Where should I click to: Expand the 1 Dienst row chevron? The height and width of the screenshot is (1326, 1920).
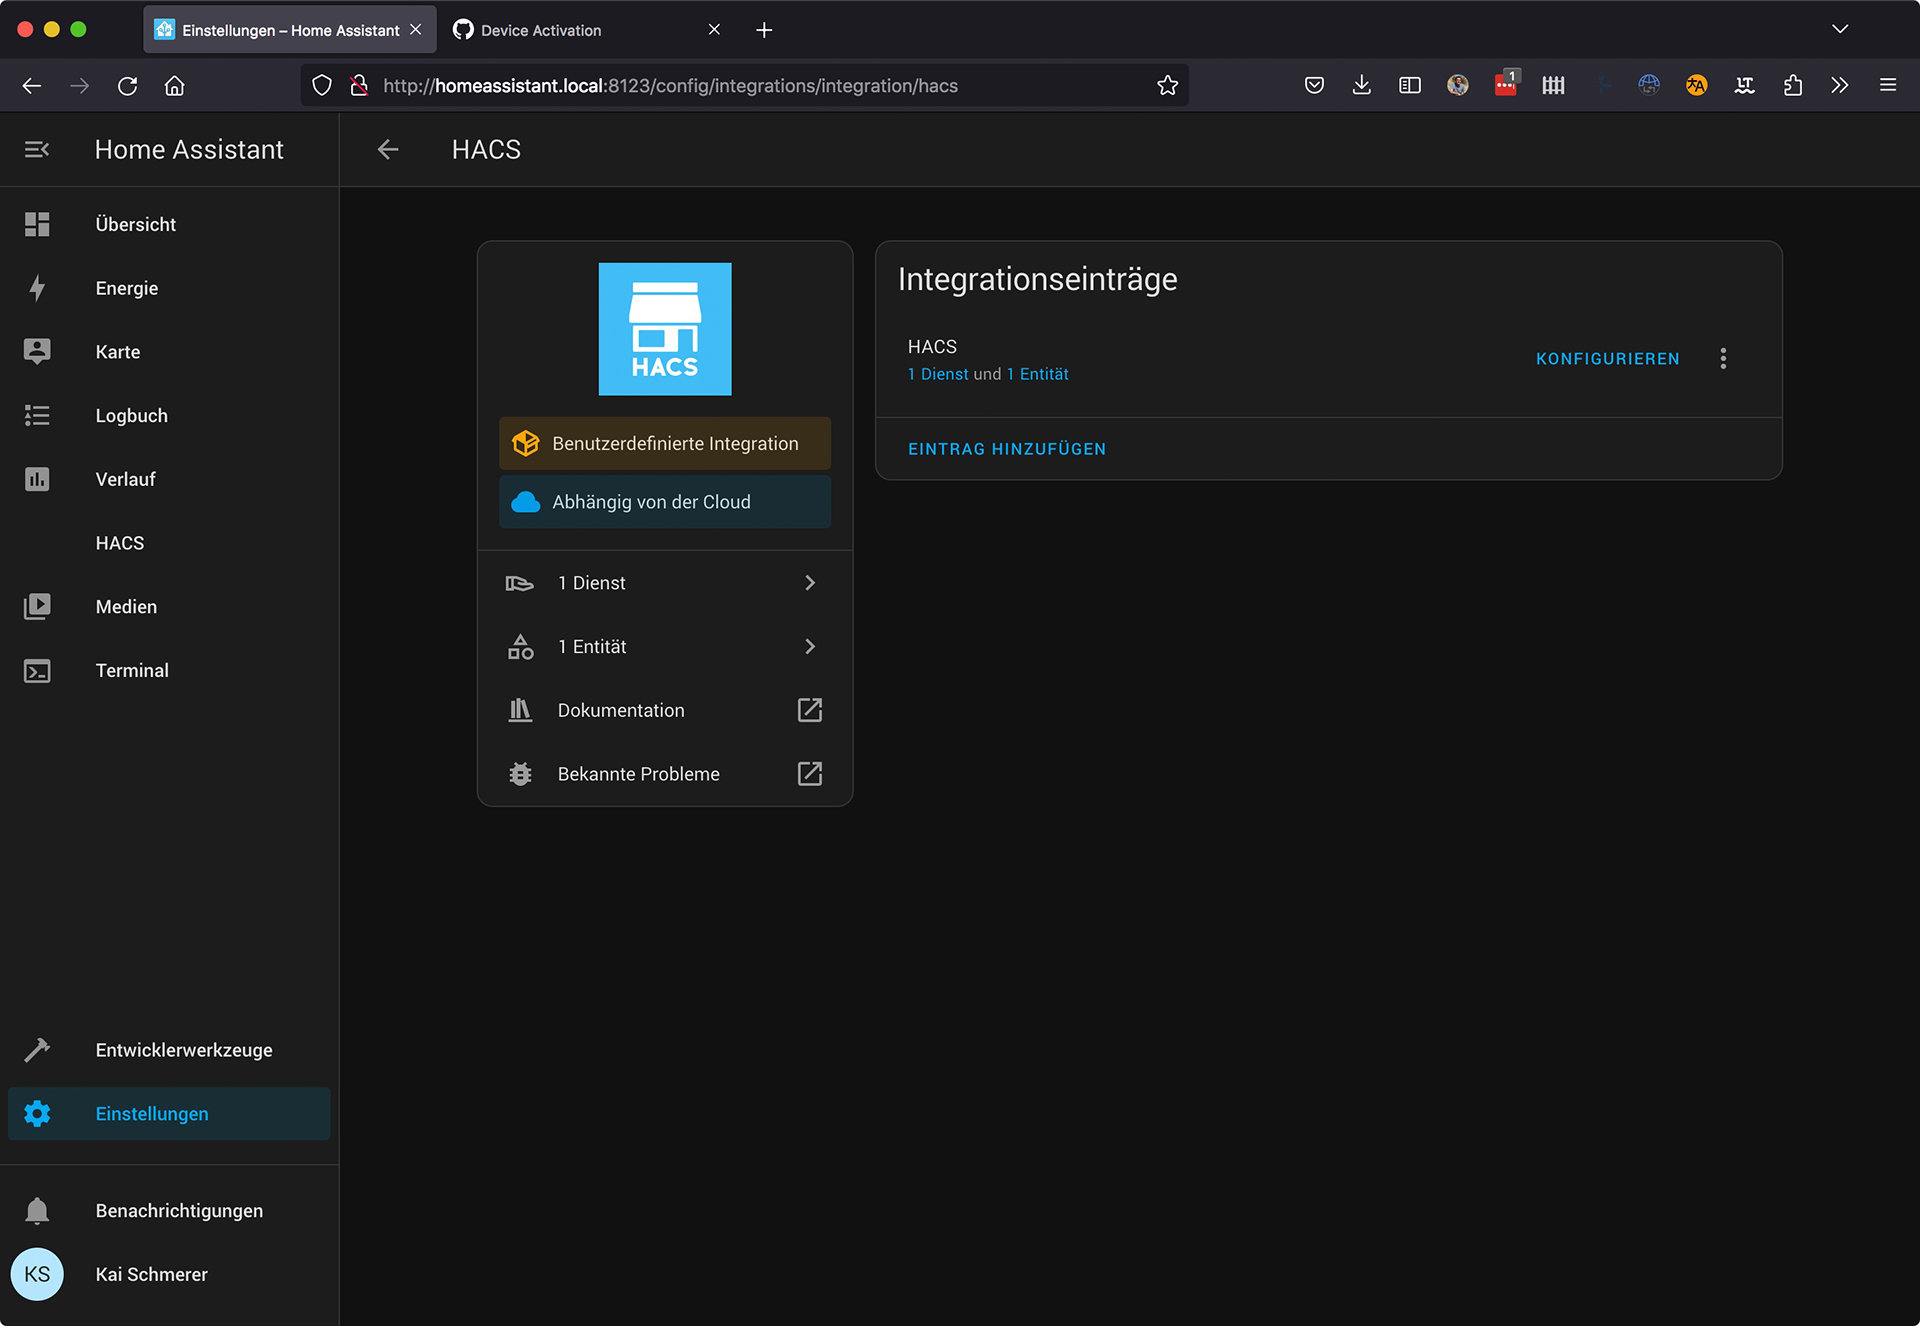(810, 583)
